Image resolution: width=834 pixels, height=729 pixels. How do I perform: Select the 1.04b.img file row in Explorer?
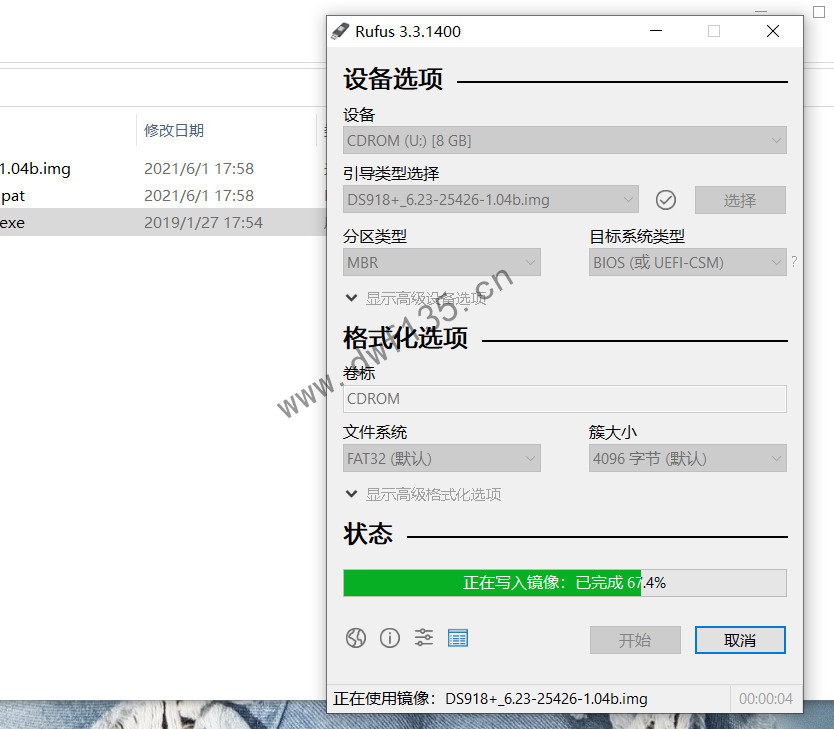pos(162,169)
